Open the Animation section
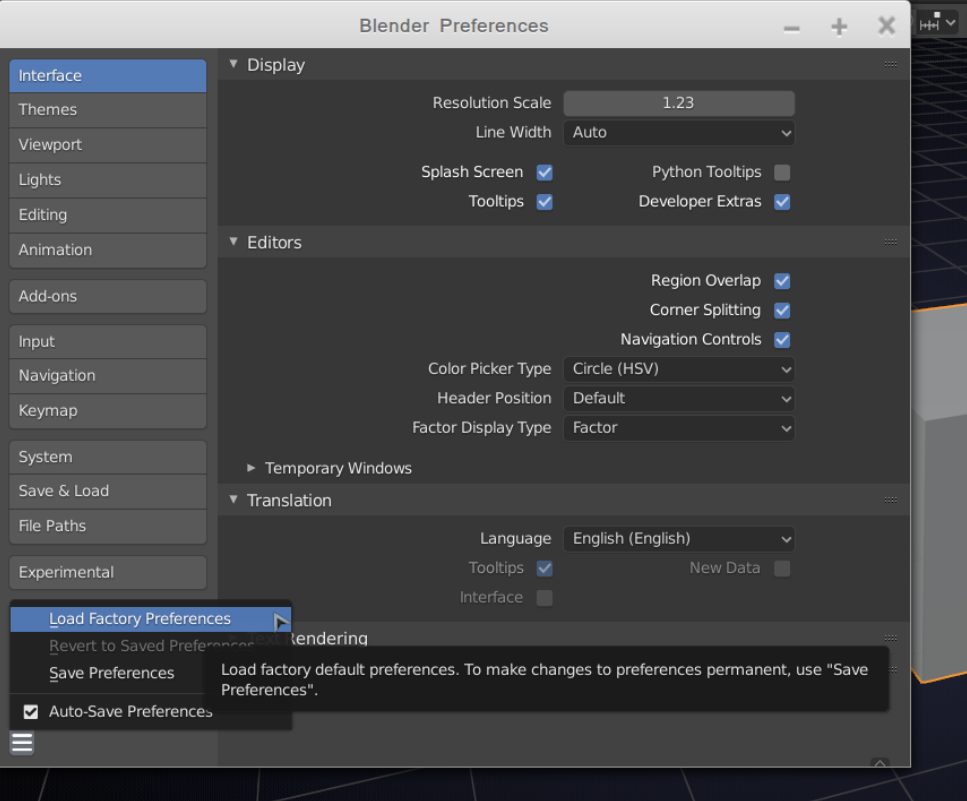 pos(108,250)
